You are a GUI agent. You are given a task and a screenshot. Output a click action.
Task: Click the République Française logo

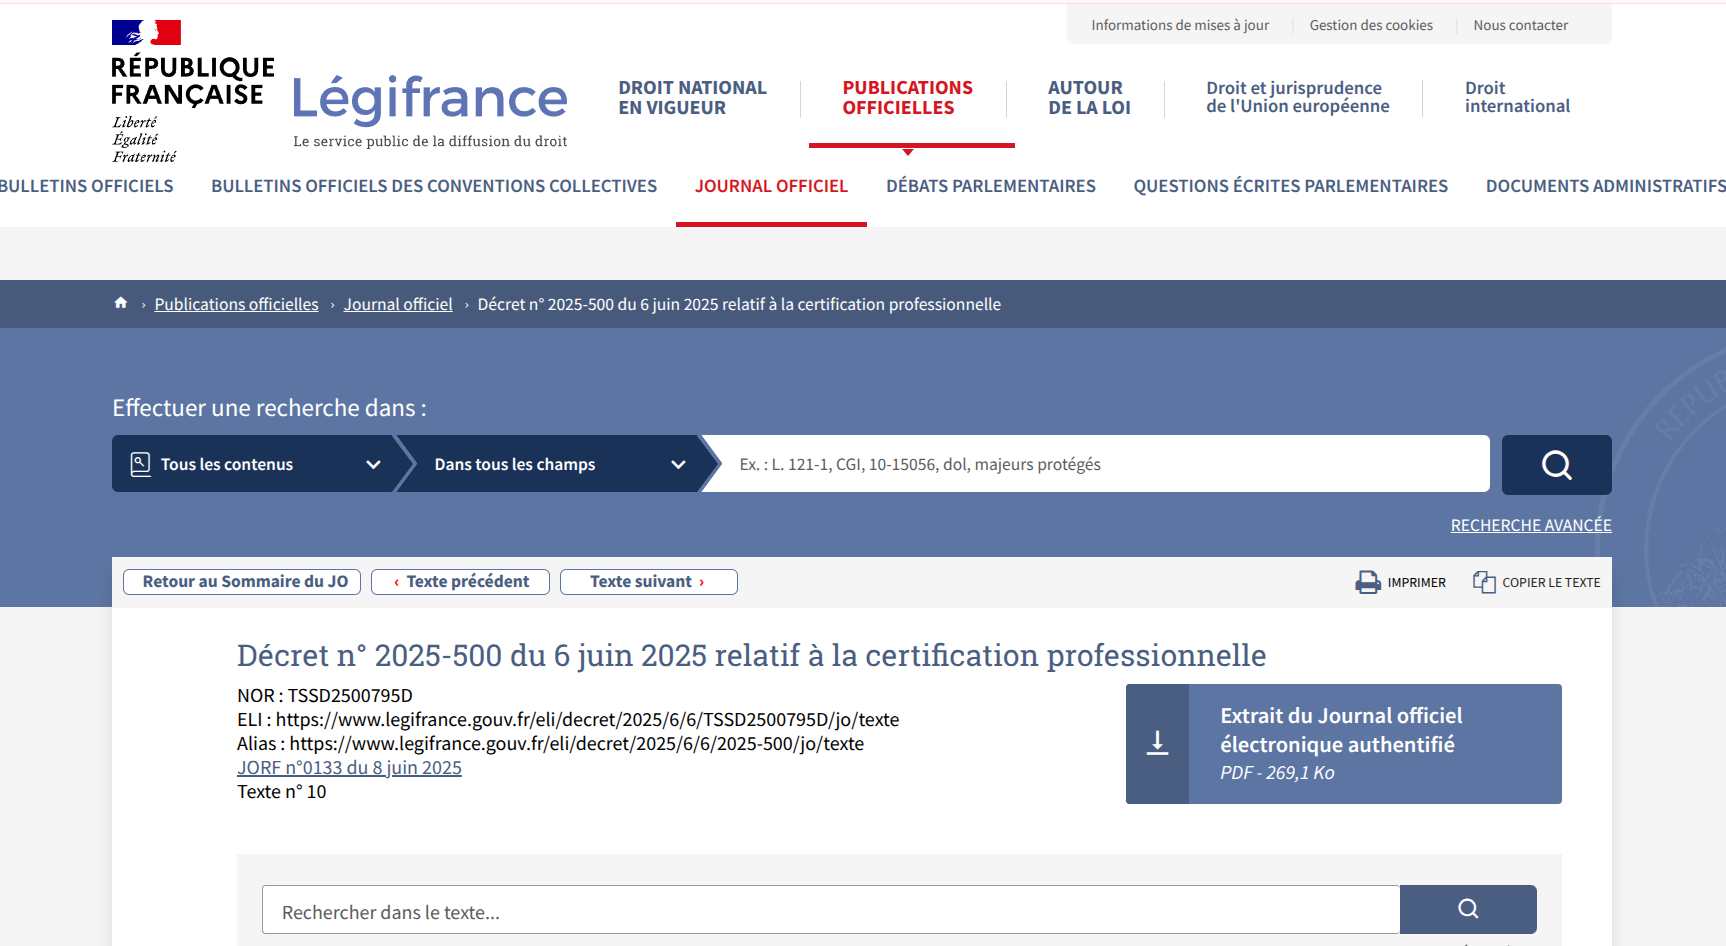point(192,91)
